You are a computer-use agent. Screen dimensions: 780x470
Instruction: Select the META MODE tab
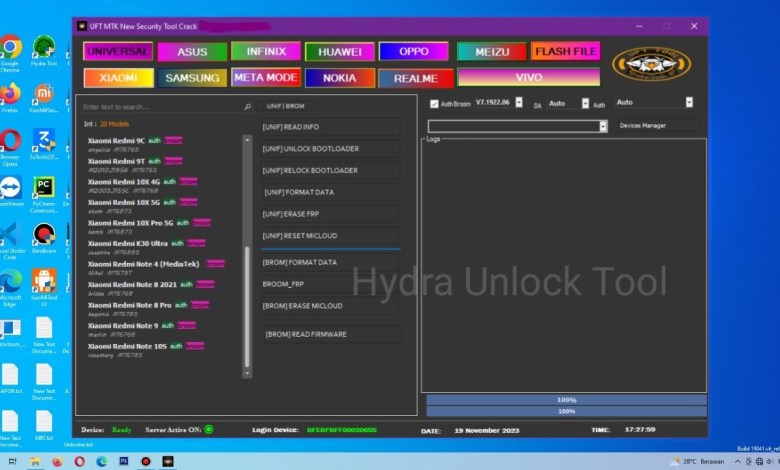(x=265, y=77)
